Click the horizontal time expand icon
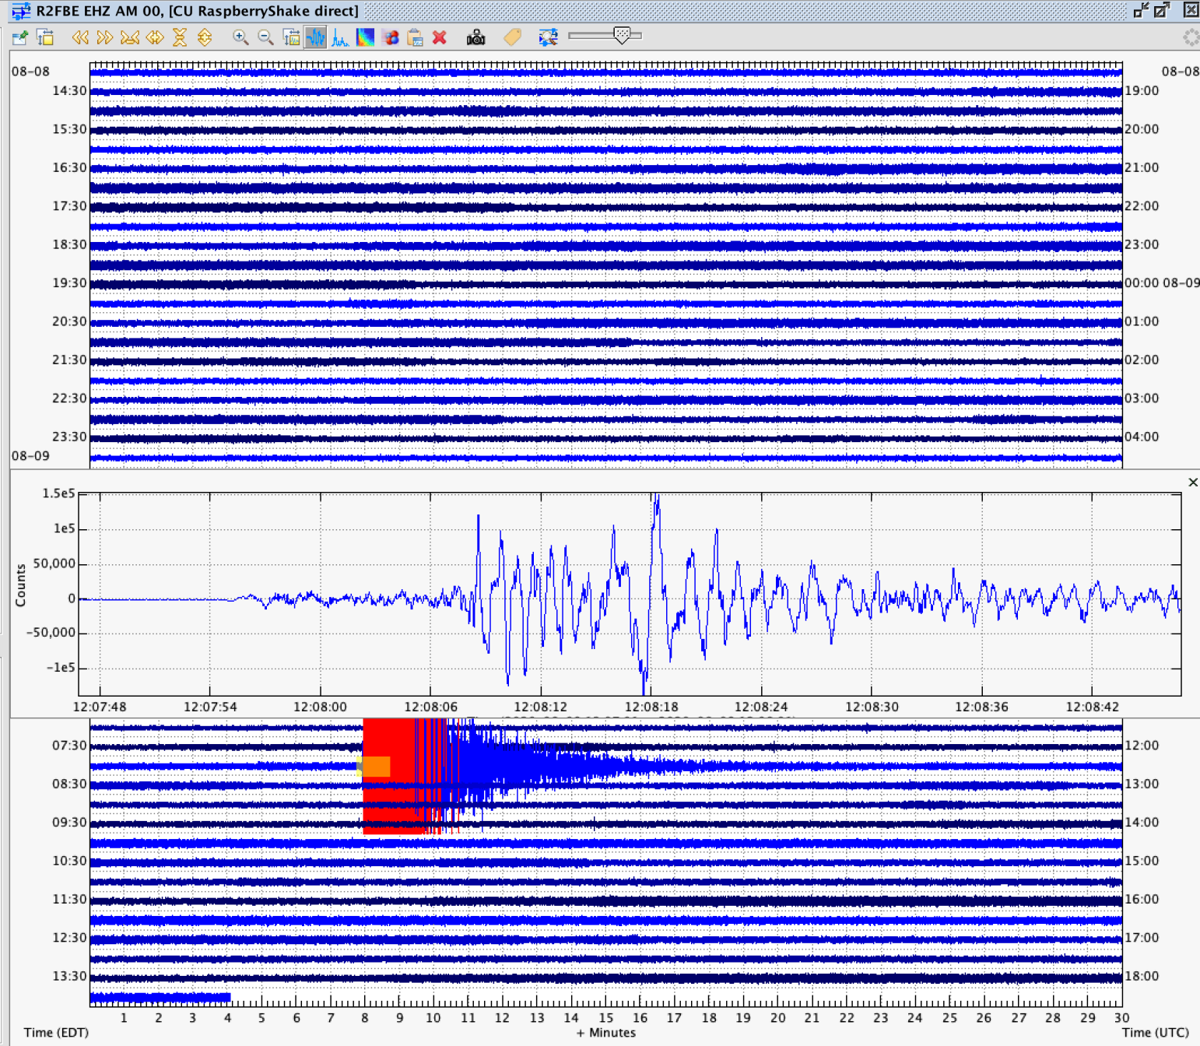 click(154, 37)
